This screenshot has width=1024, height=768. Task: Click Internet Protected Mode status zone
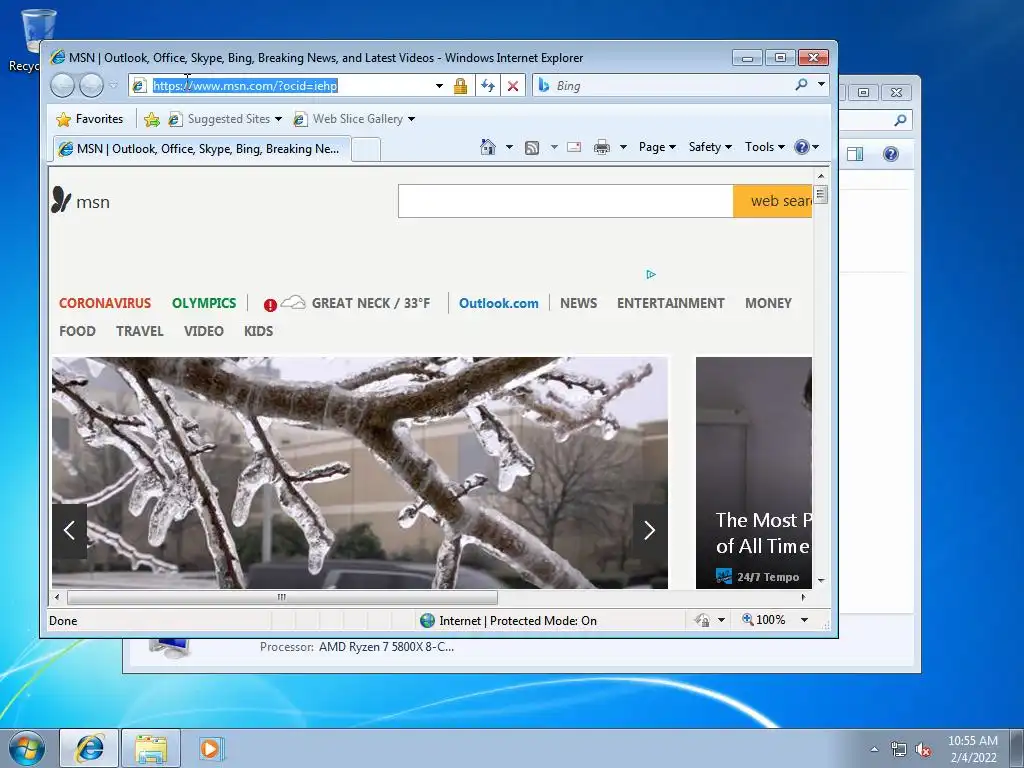pos(509,620)
